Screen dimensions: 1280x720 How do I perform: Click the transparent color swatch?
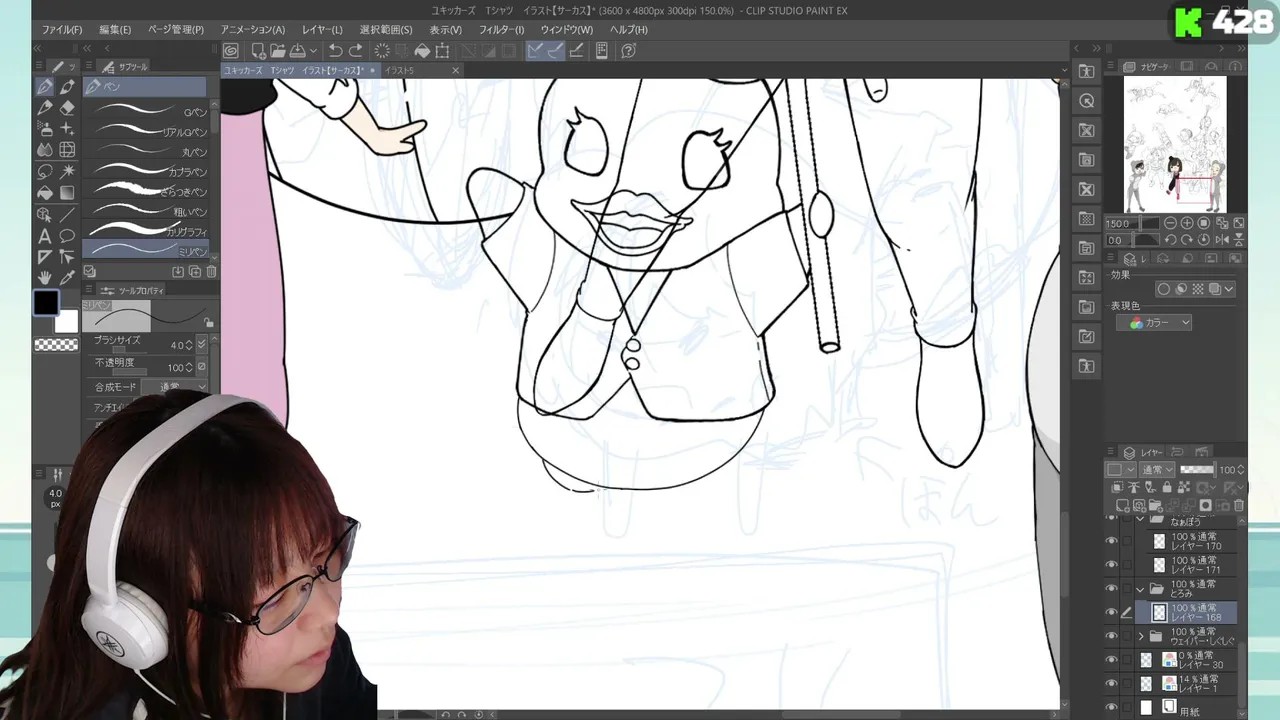tap(56, 345)
